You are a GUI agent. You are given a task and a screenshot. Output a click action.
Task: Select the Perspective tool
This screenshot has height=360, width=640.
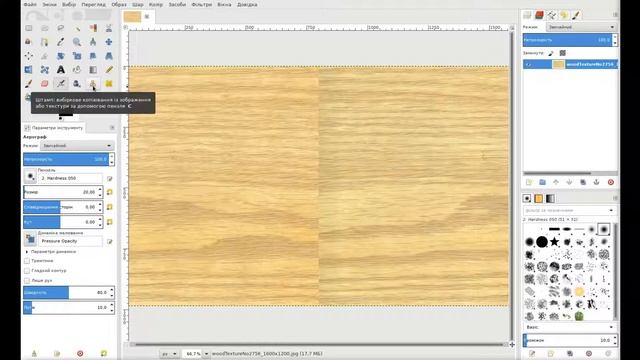pos(109,56)
